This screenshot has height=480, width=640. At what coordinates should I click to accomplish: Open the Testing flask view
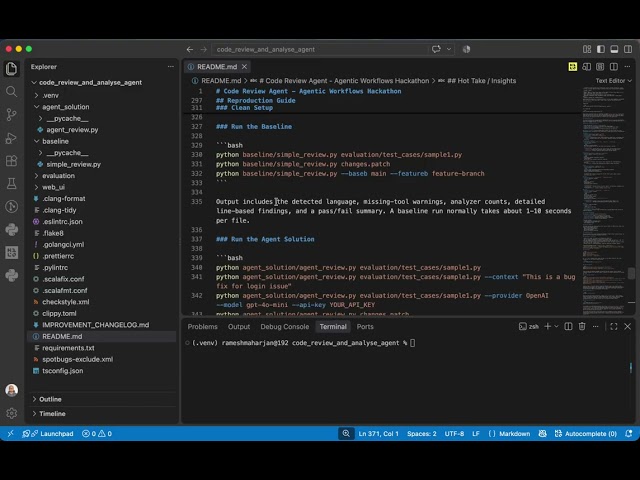11,184
